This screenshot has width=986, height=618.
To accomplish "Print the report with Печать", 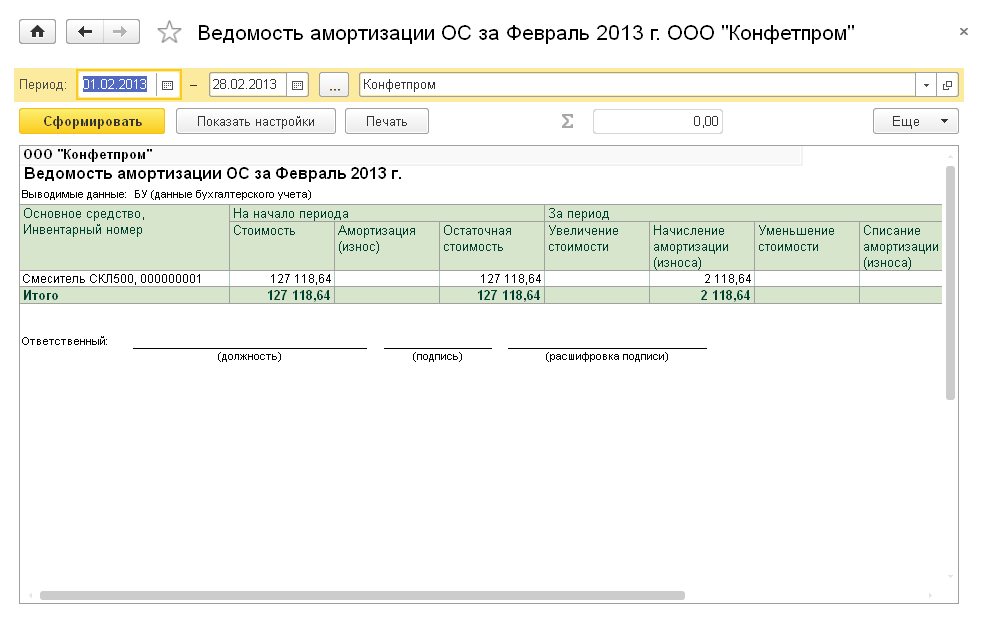I will click(387, 121).
